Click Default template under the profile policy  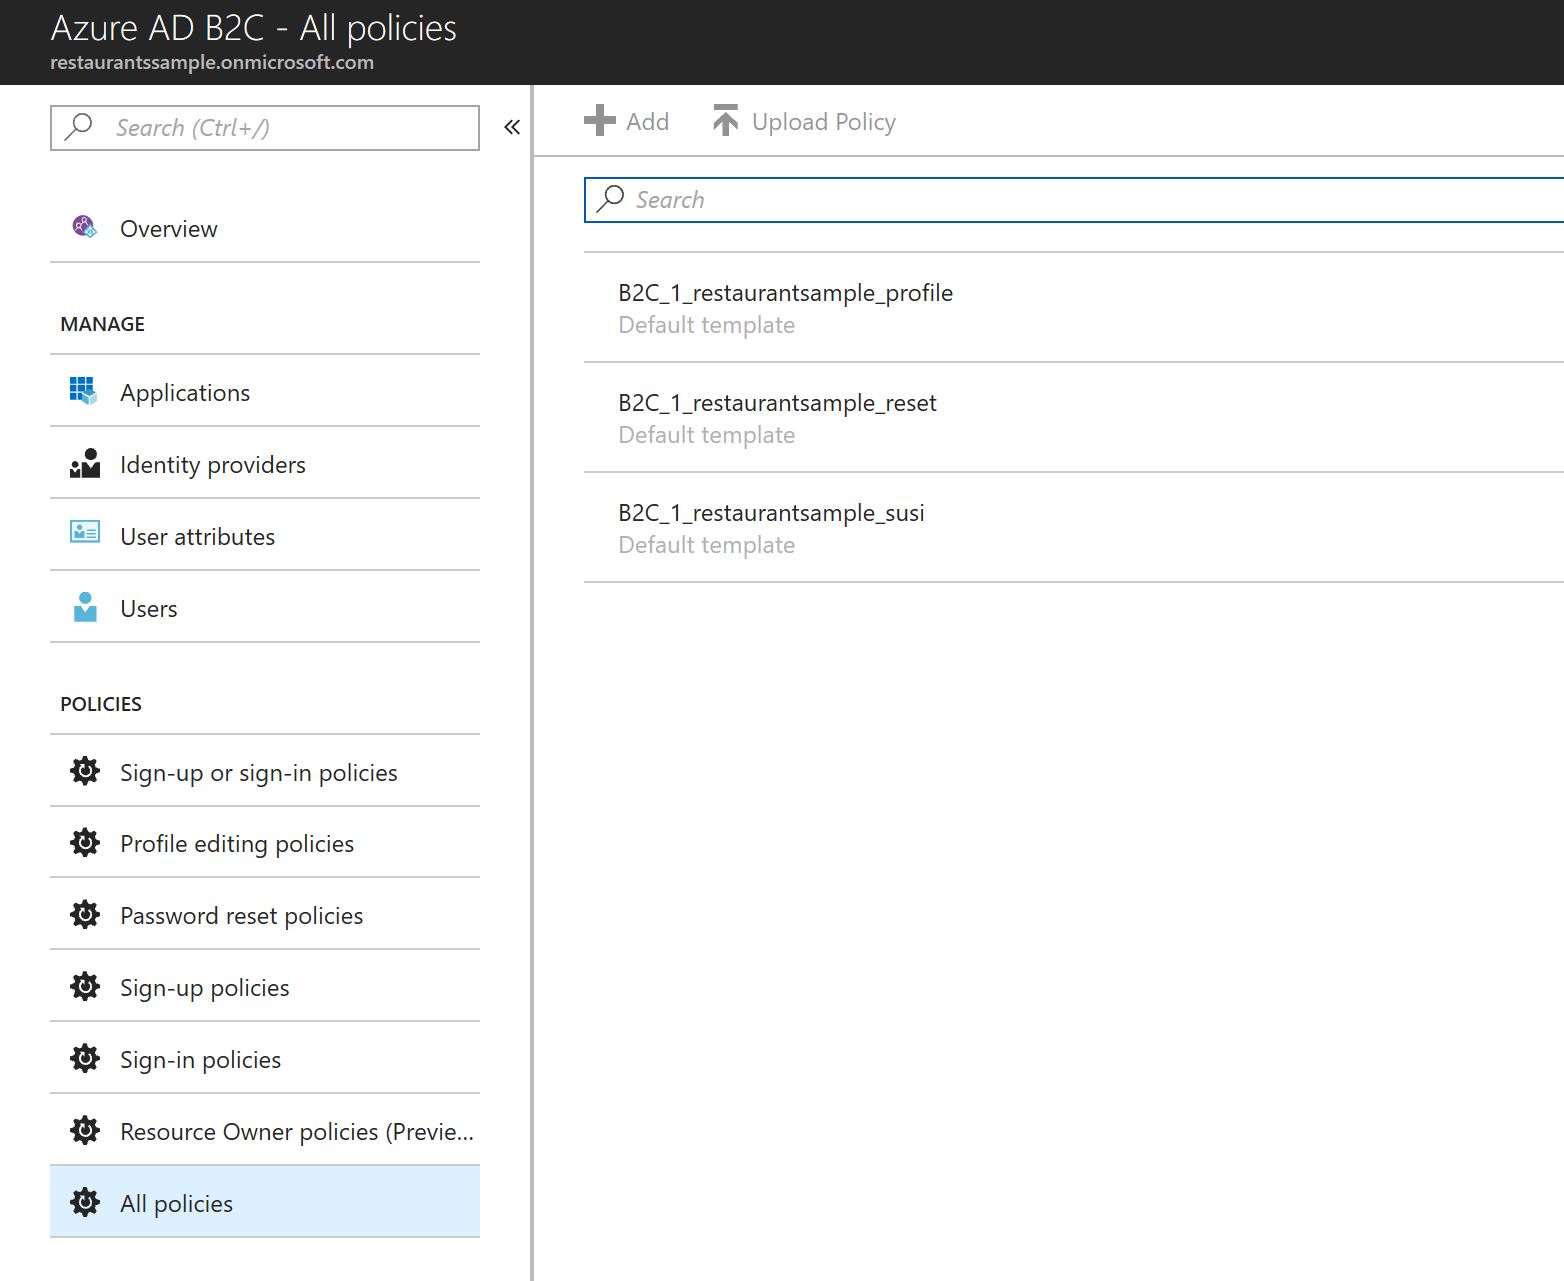tap(707, 325)
